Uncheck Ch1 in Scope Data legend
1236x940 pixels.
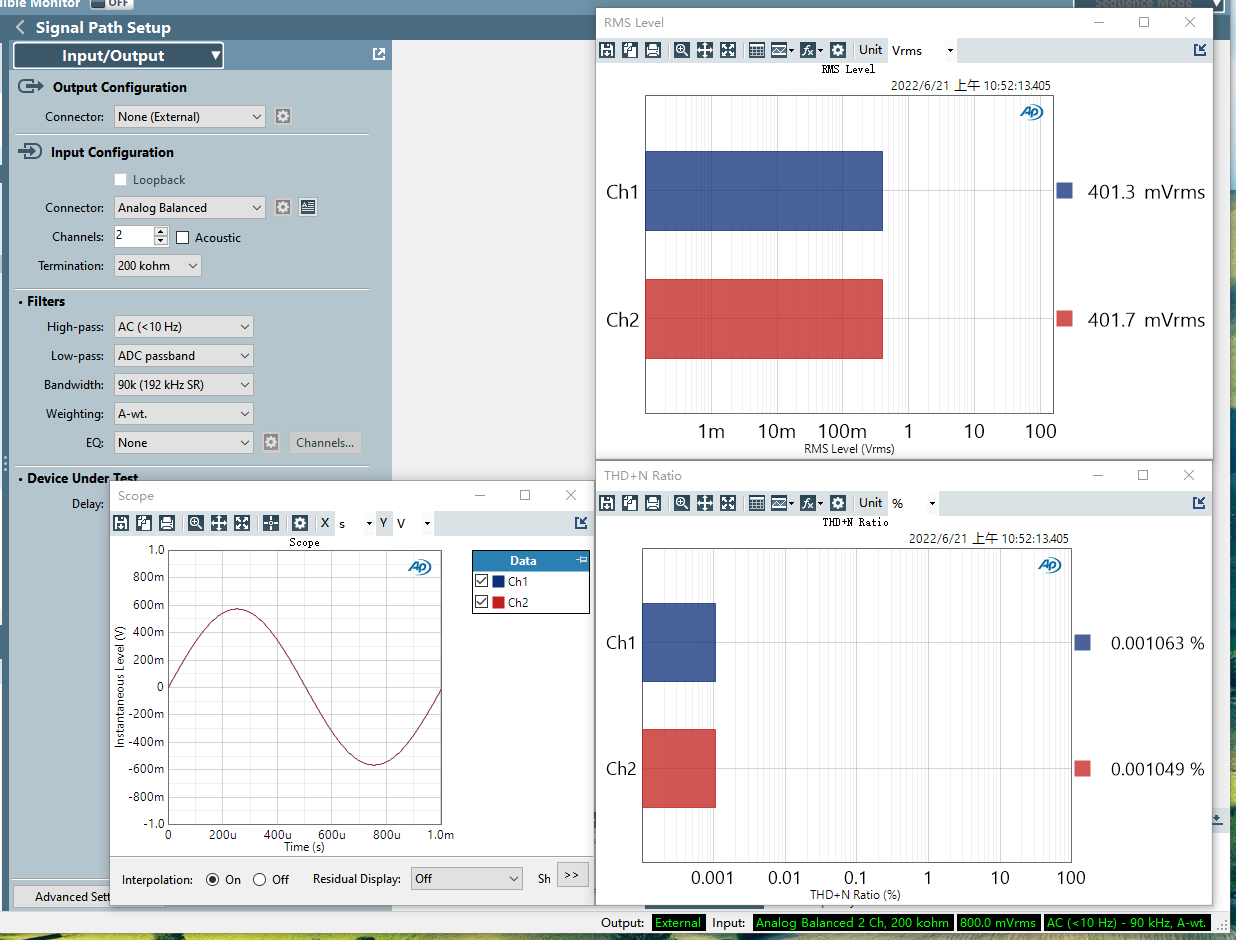pyautogui.click(x=482, y=581)
